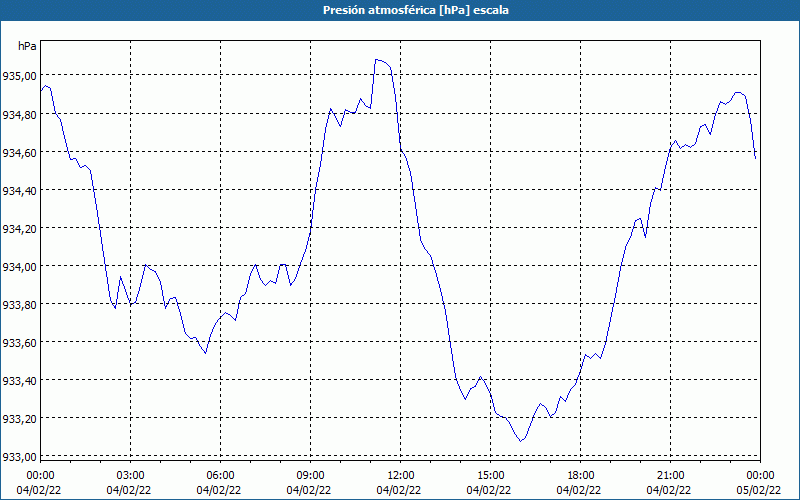Screen dimensions: 800x500
Task: Click the 04/02/22 date under 12:00
Action: point(398,490)
